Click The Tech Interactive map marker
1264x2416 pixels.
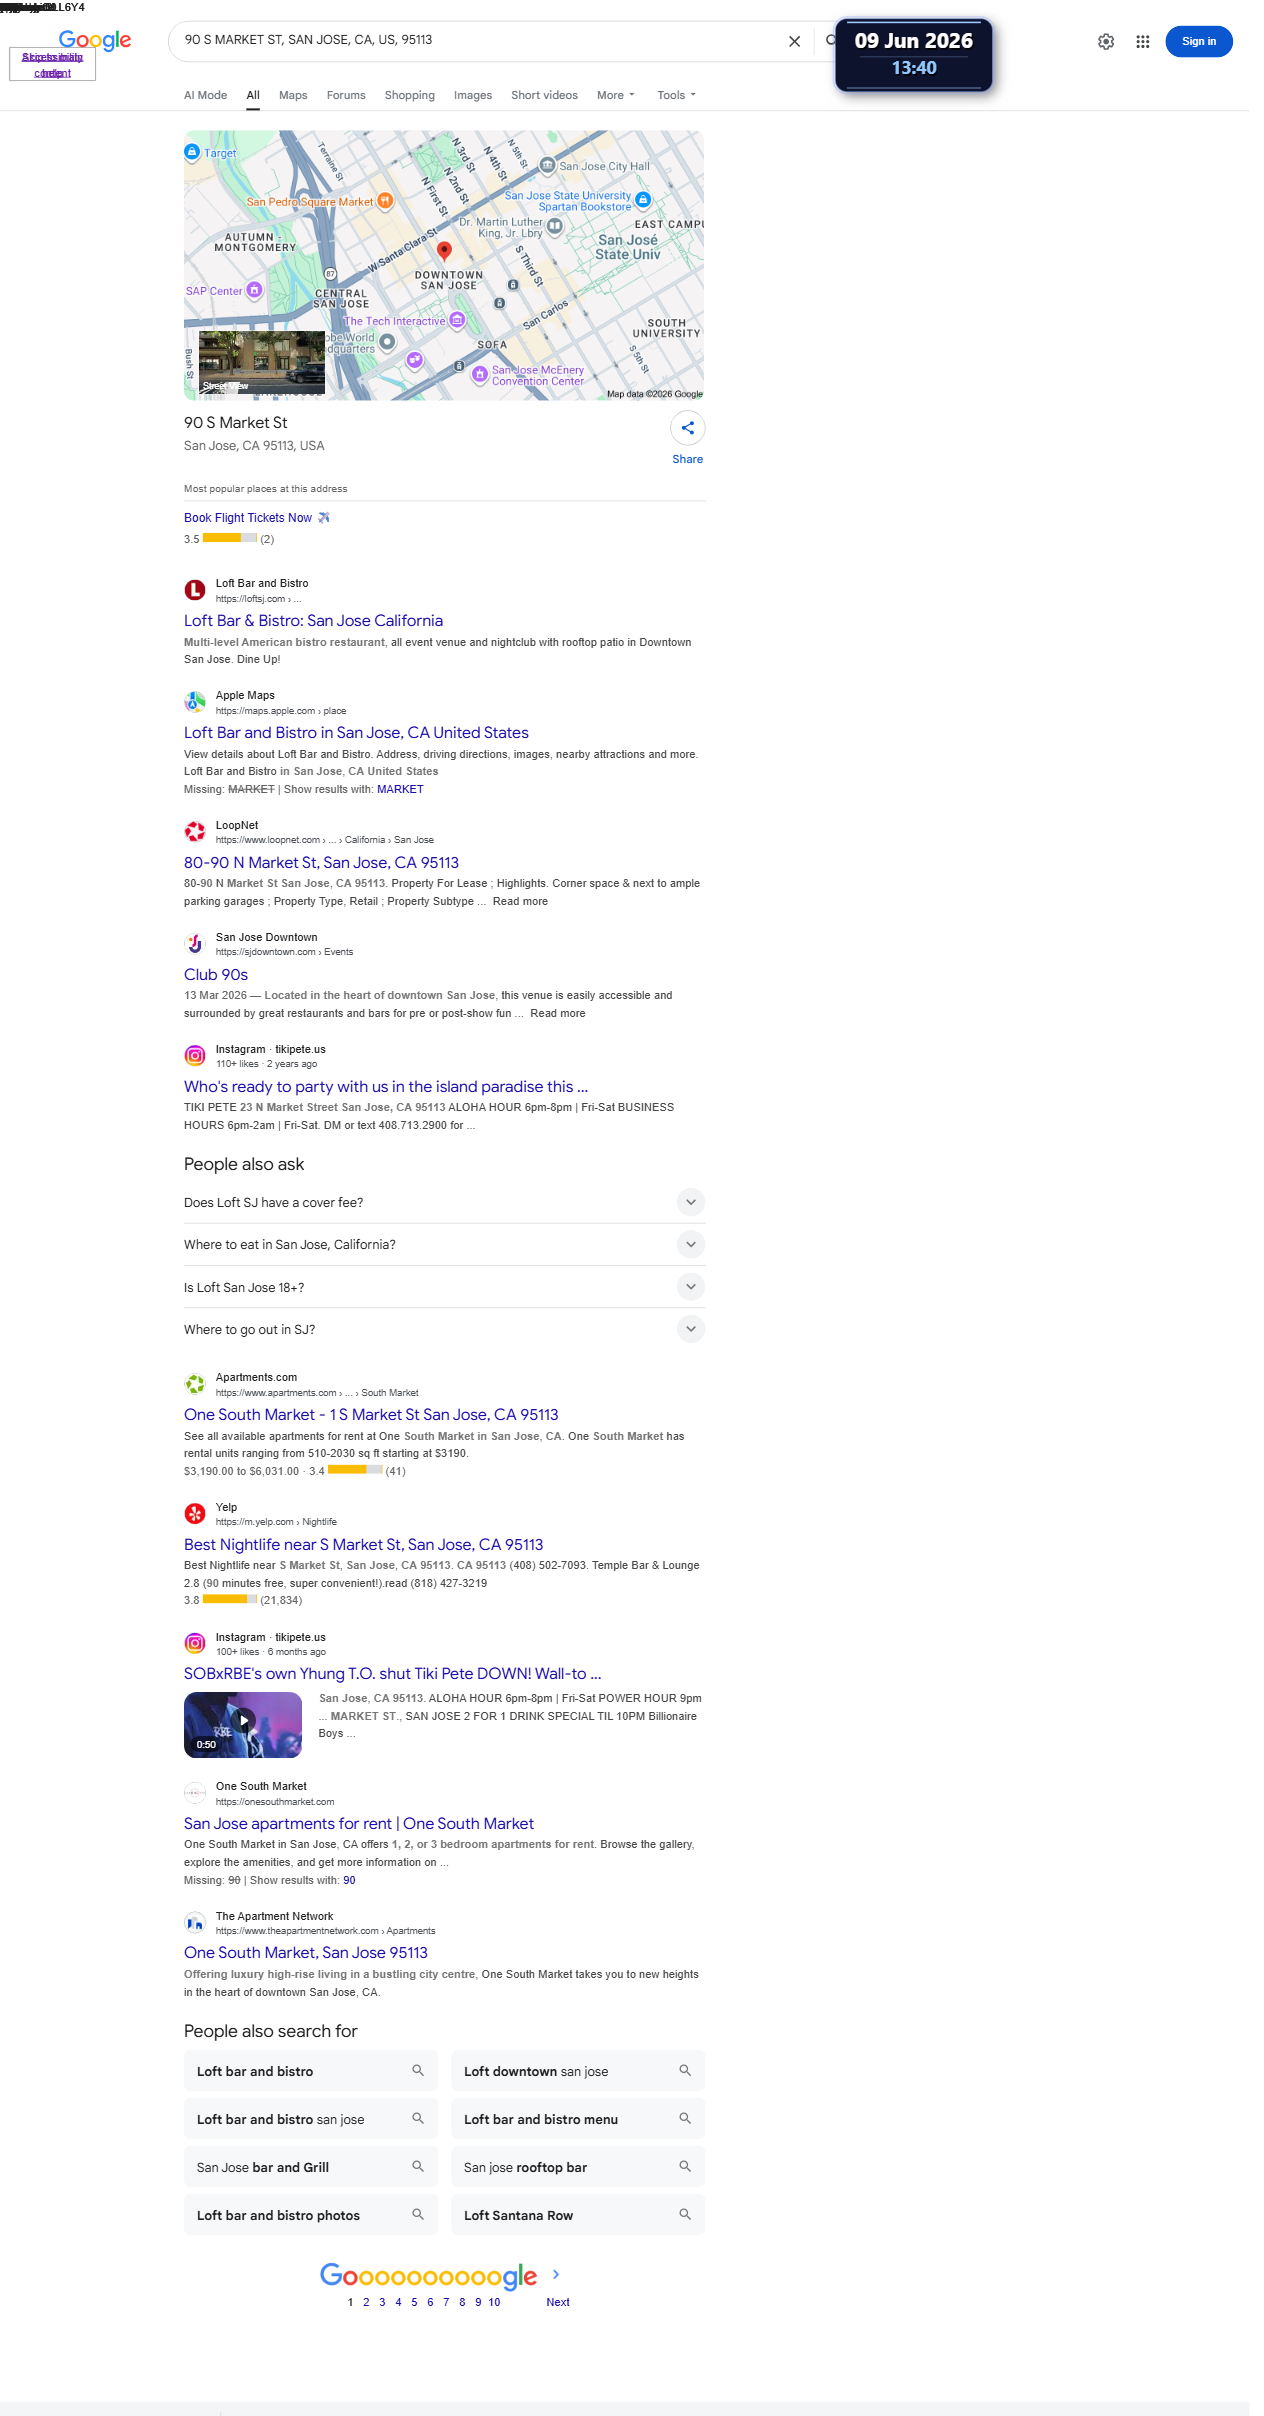point(457,320)
